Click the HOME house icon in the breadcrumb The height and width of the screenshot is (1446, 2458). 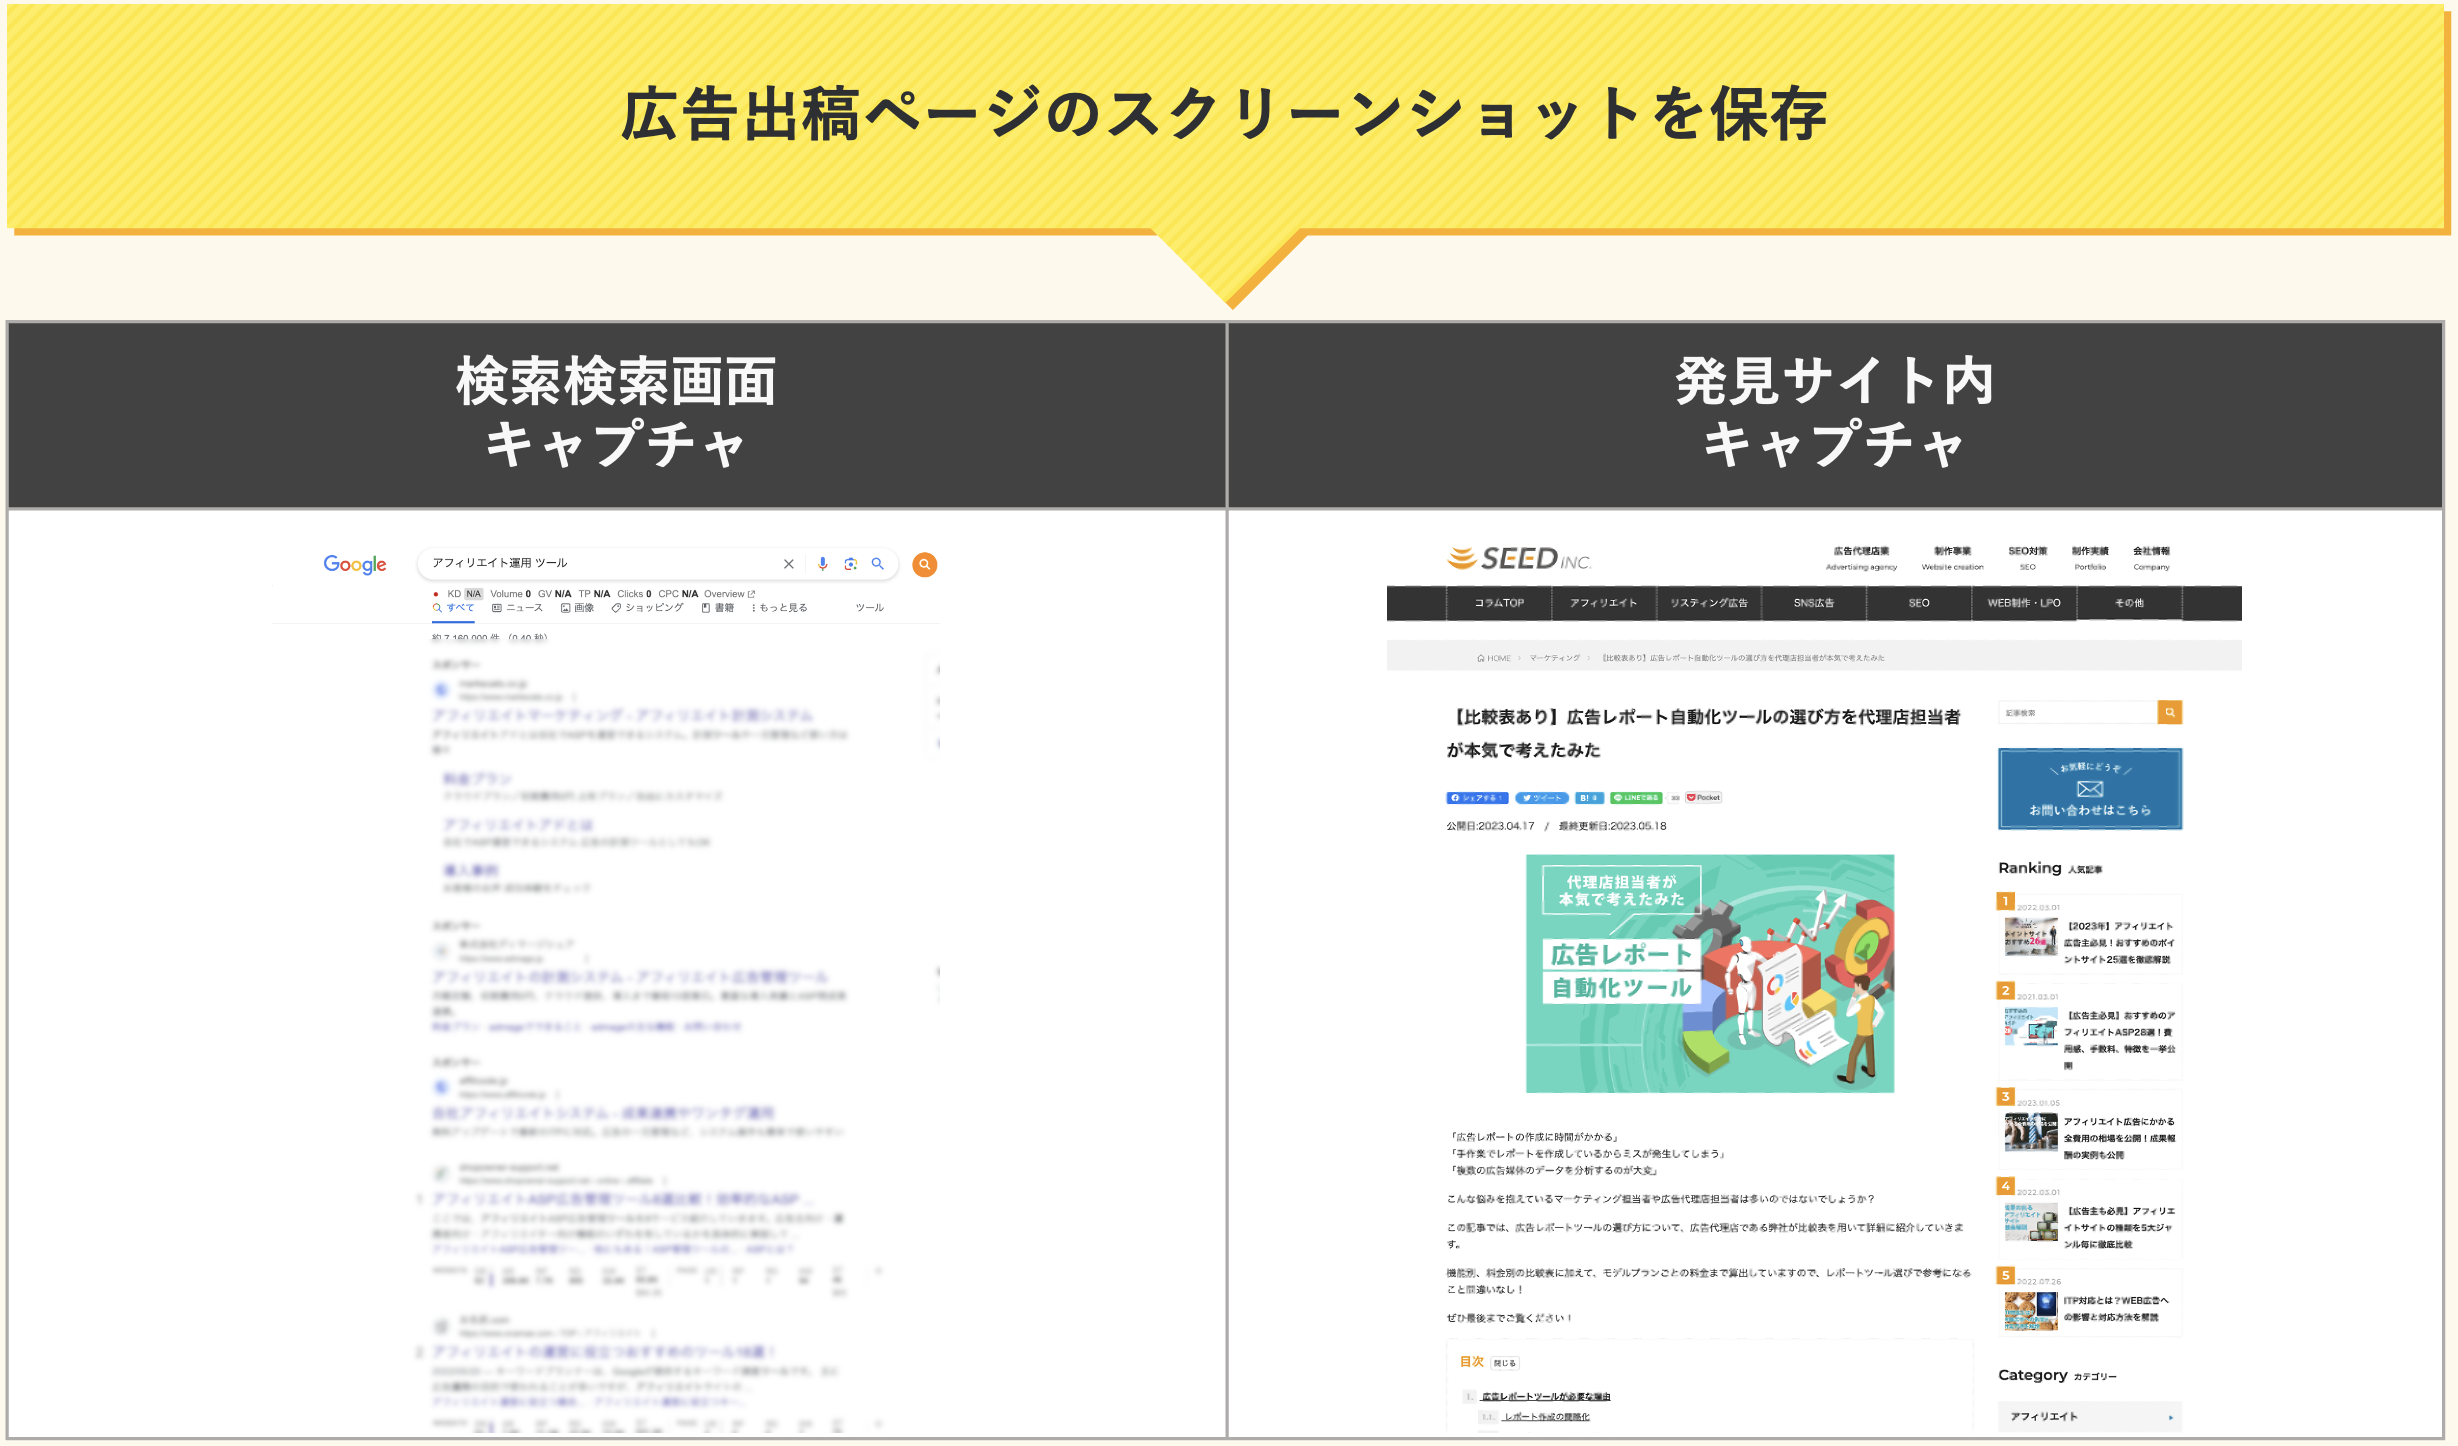(x=1482, y=658)
